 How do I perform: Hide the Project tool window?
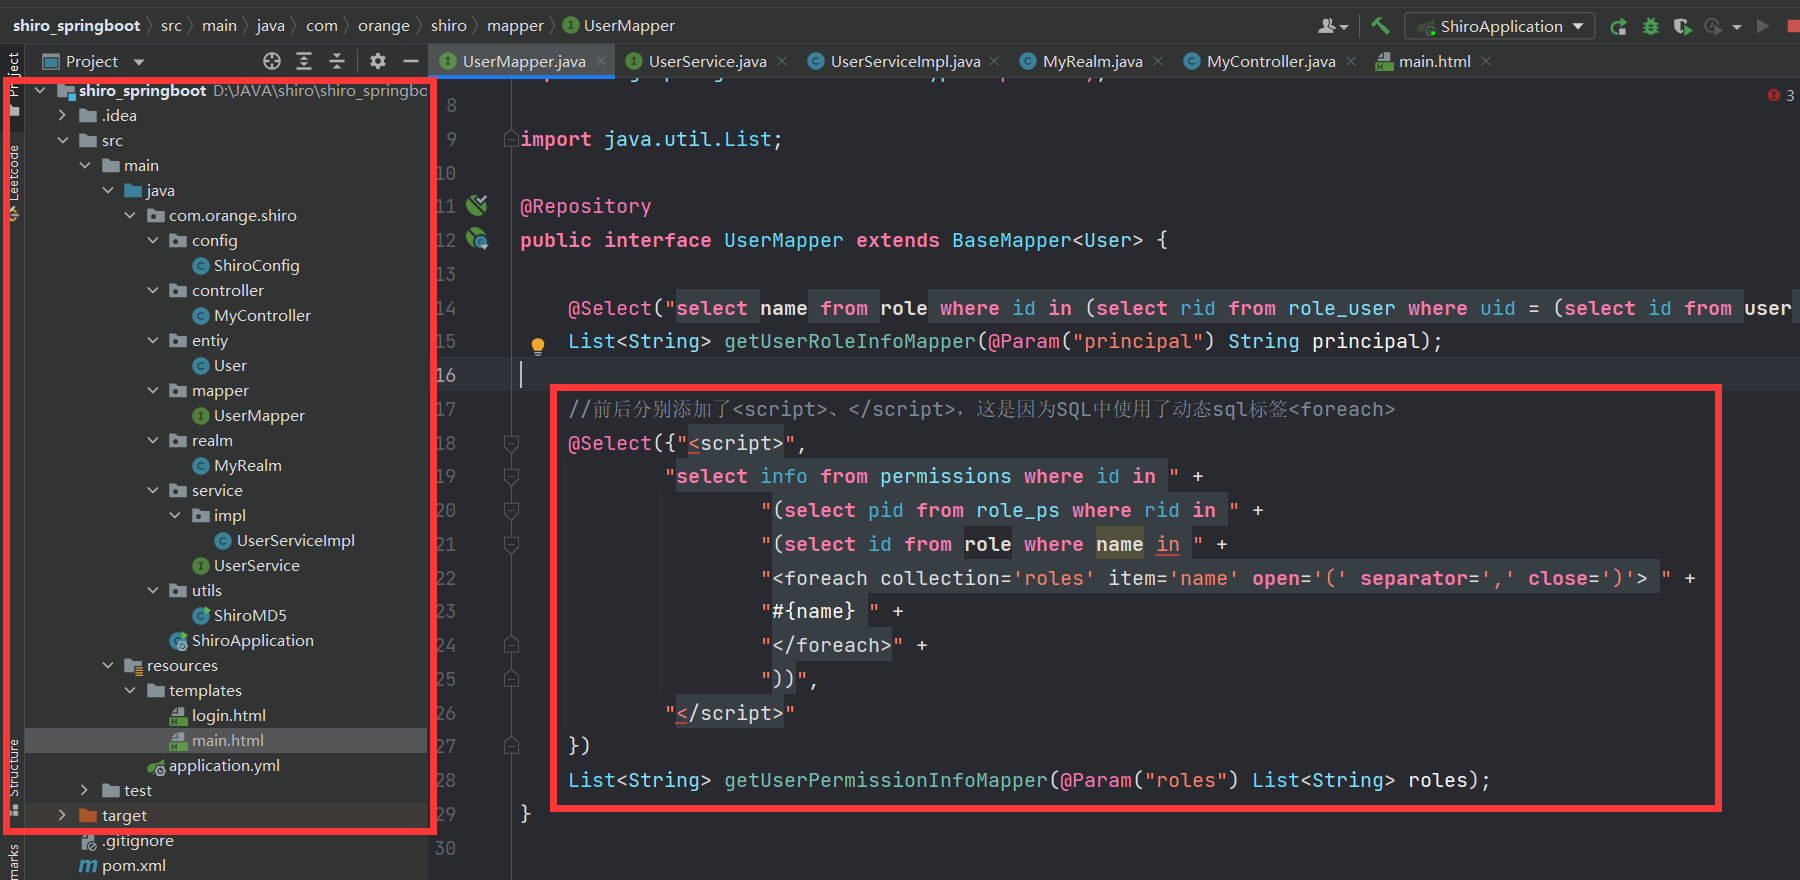(x=410, y=61)
